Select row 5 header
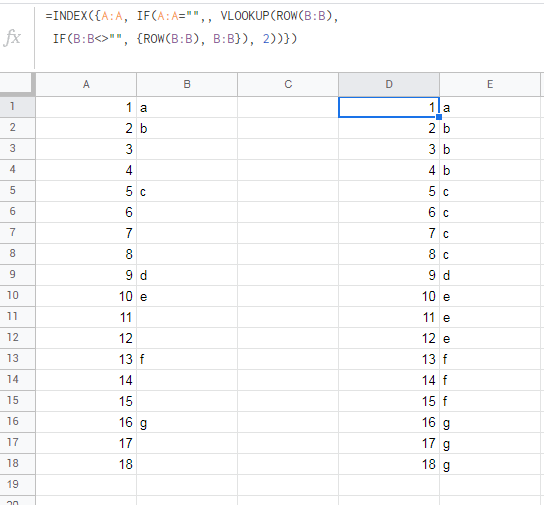The height and width of the screenshot is (505, 544). (17, 191)
